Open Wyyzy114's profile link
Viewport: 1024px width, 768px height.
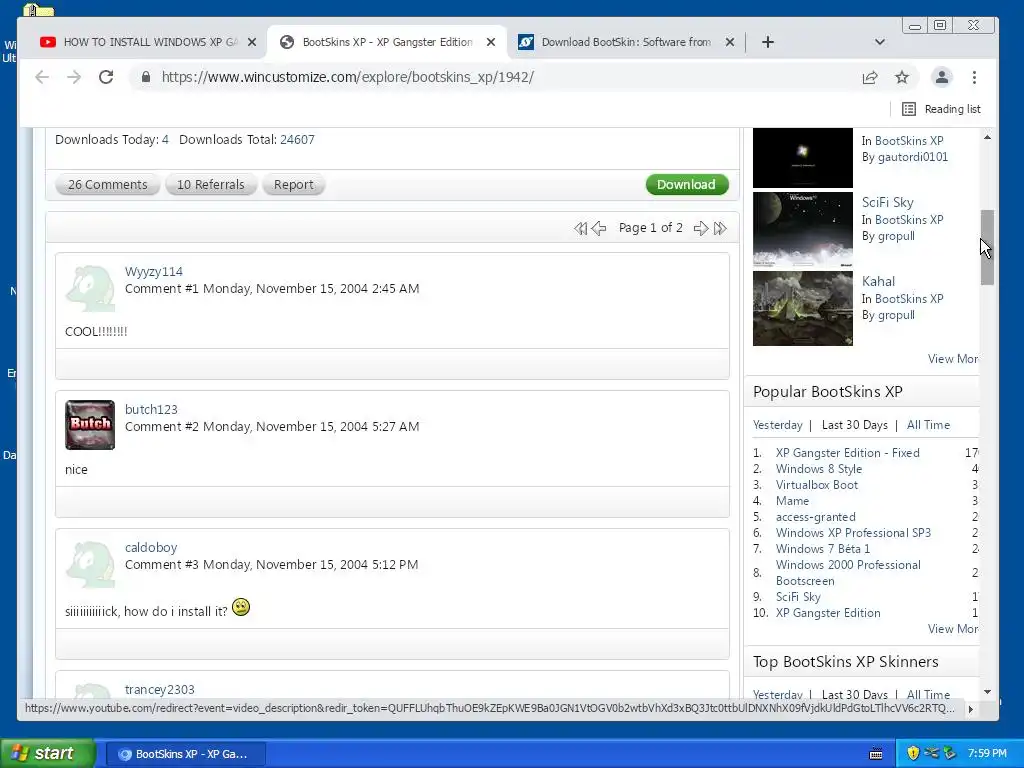153,272
